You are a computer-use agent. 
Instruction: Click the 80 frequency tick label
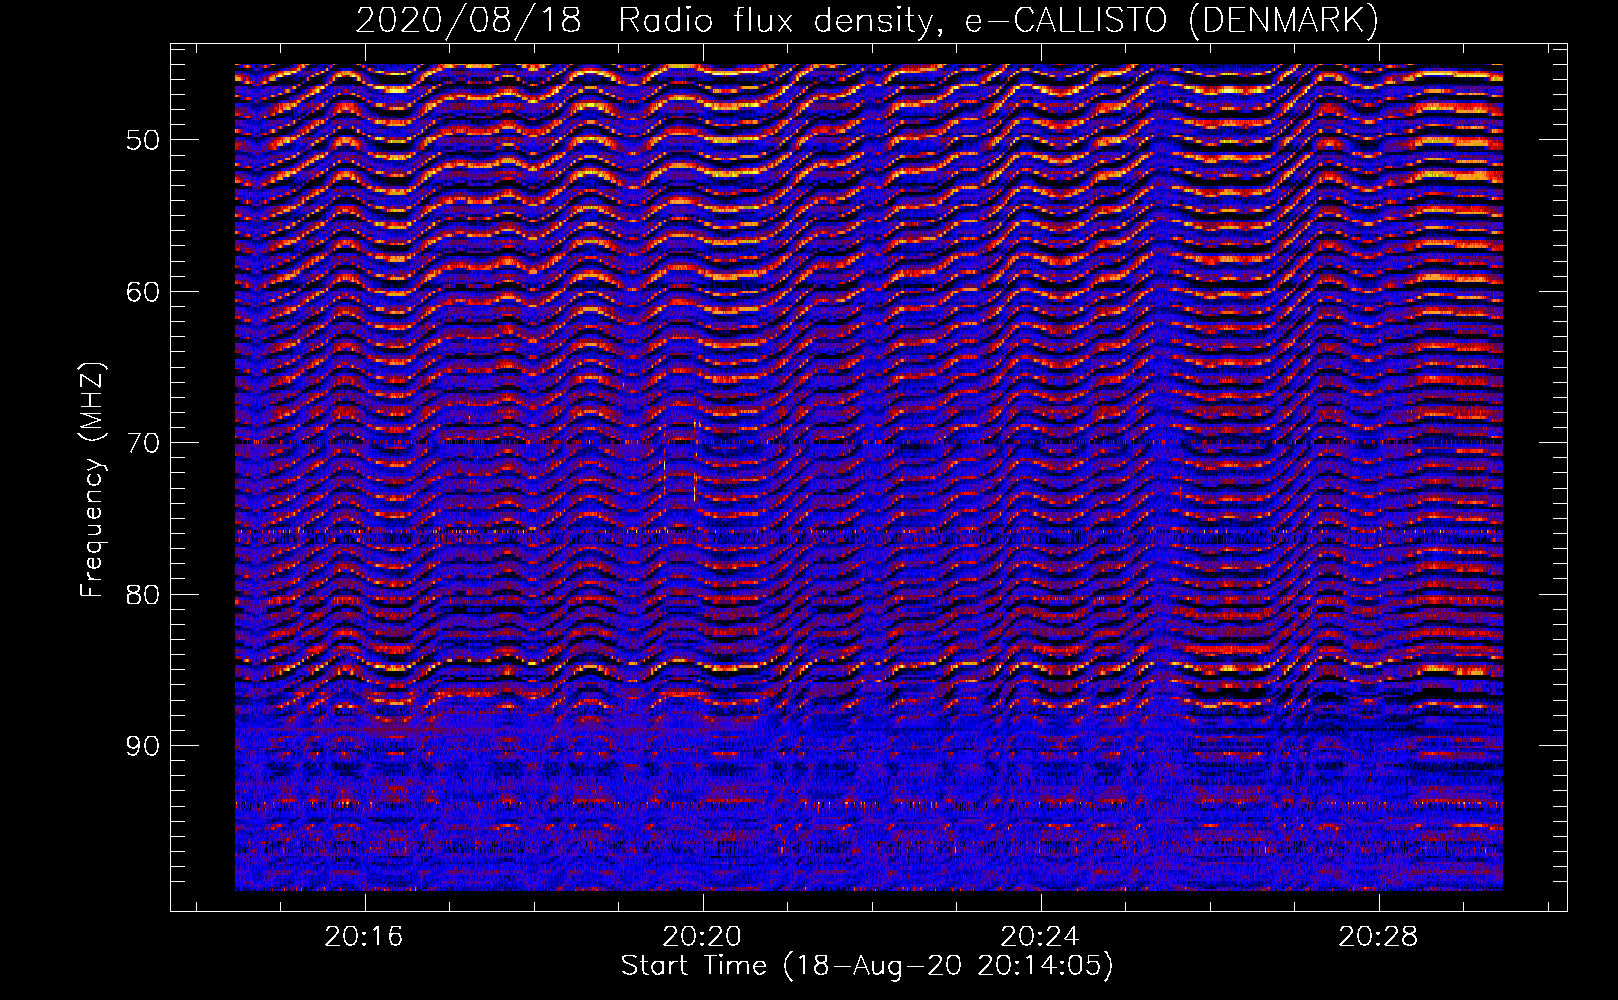pyautogui.click(x=143, y=595)
